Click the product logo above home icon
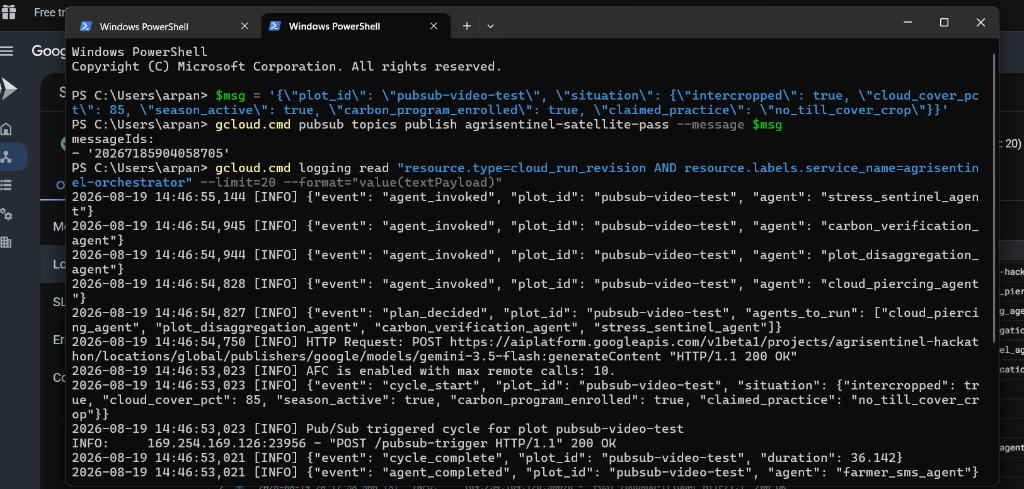The height and width of the screenshot is (489, 1024). [8, 88]
